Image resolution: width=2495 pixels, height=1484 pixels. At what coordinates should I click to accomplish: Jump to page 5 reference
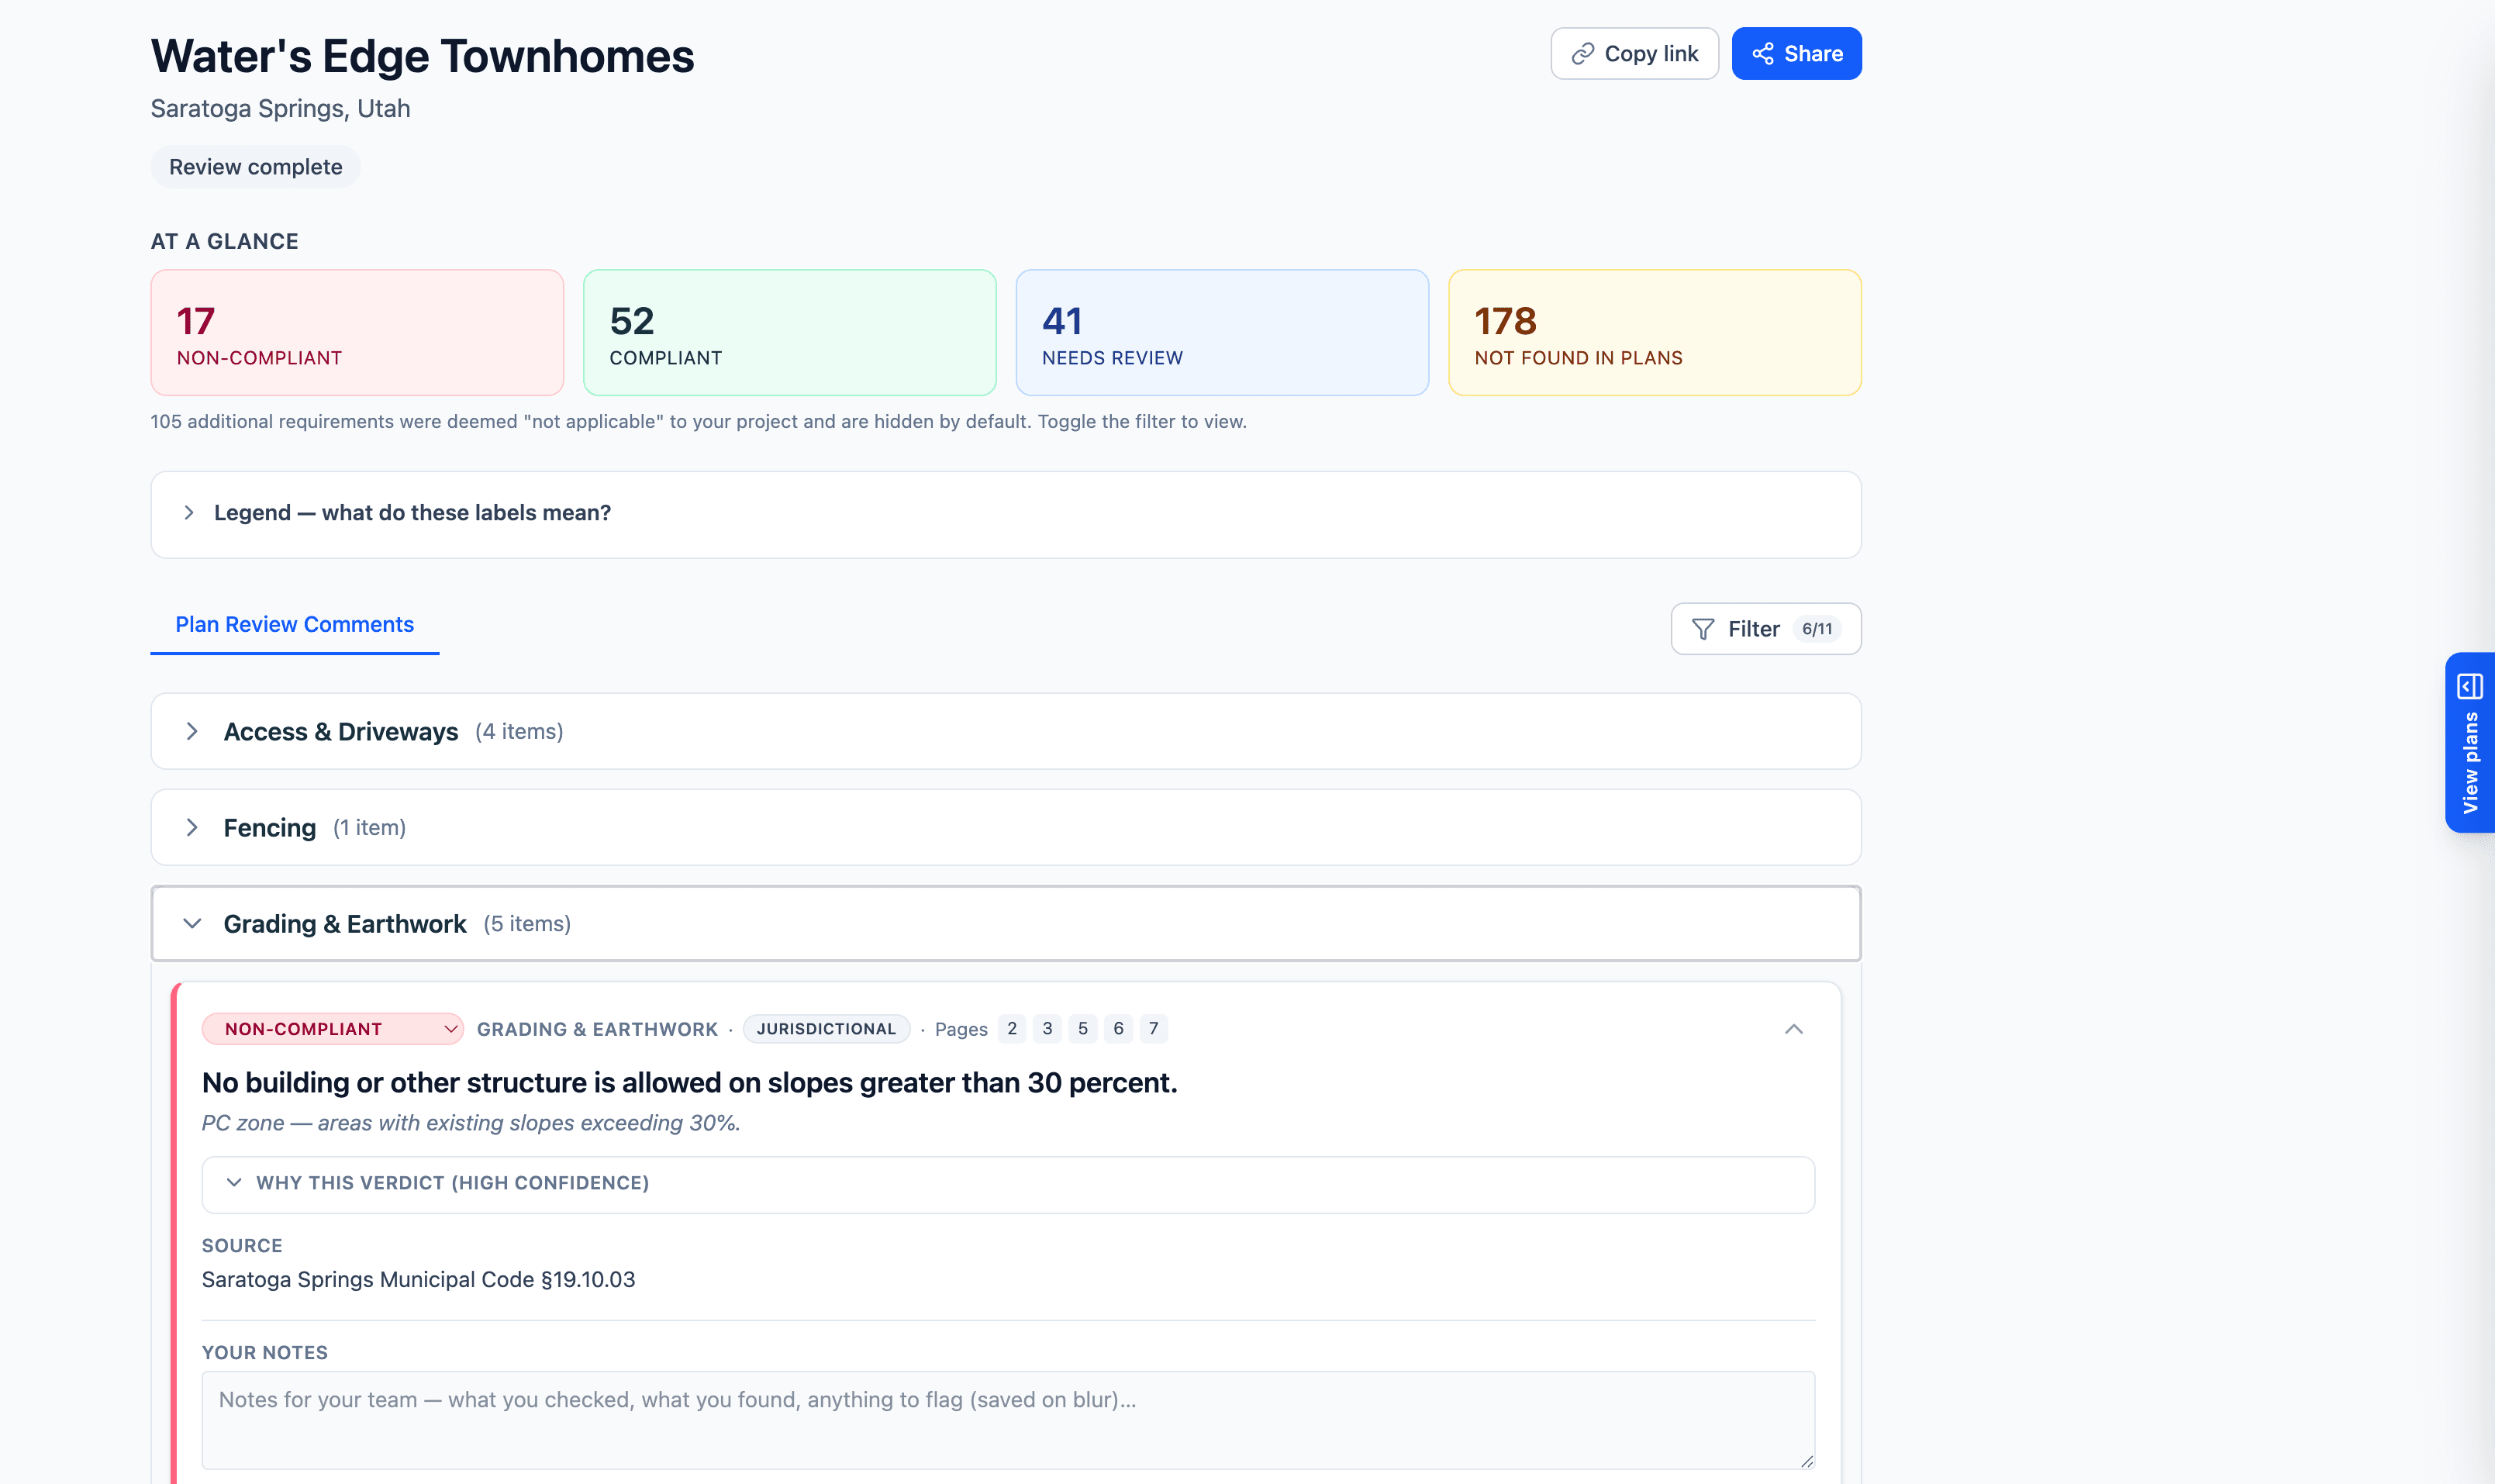click(x=1083, y=1029)
